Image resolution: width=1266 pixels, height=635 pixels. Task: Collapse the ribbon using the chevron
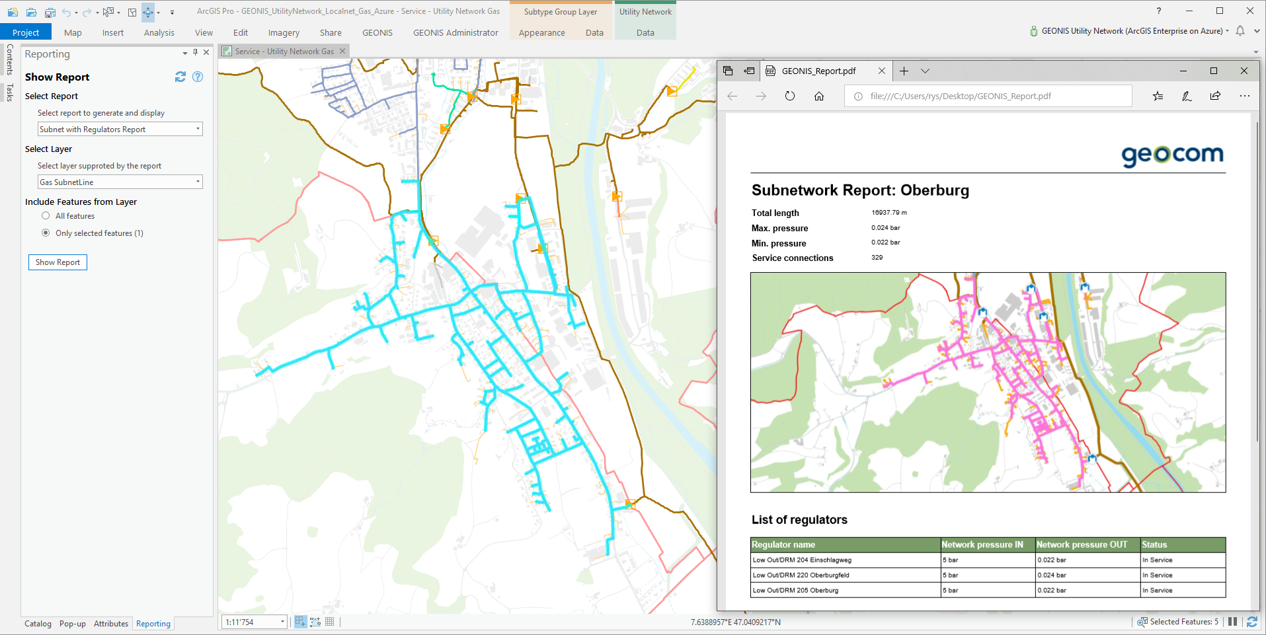[x=1257, y=31]
